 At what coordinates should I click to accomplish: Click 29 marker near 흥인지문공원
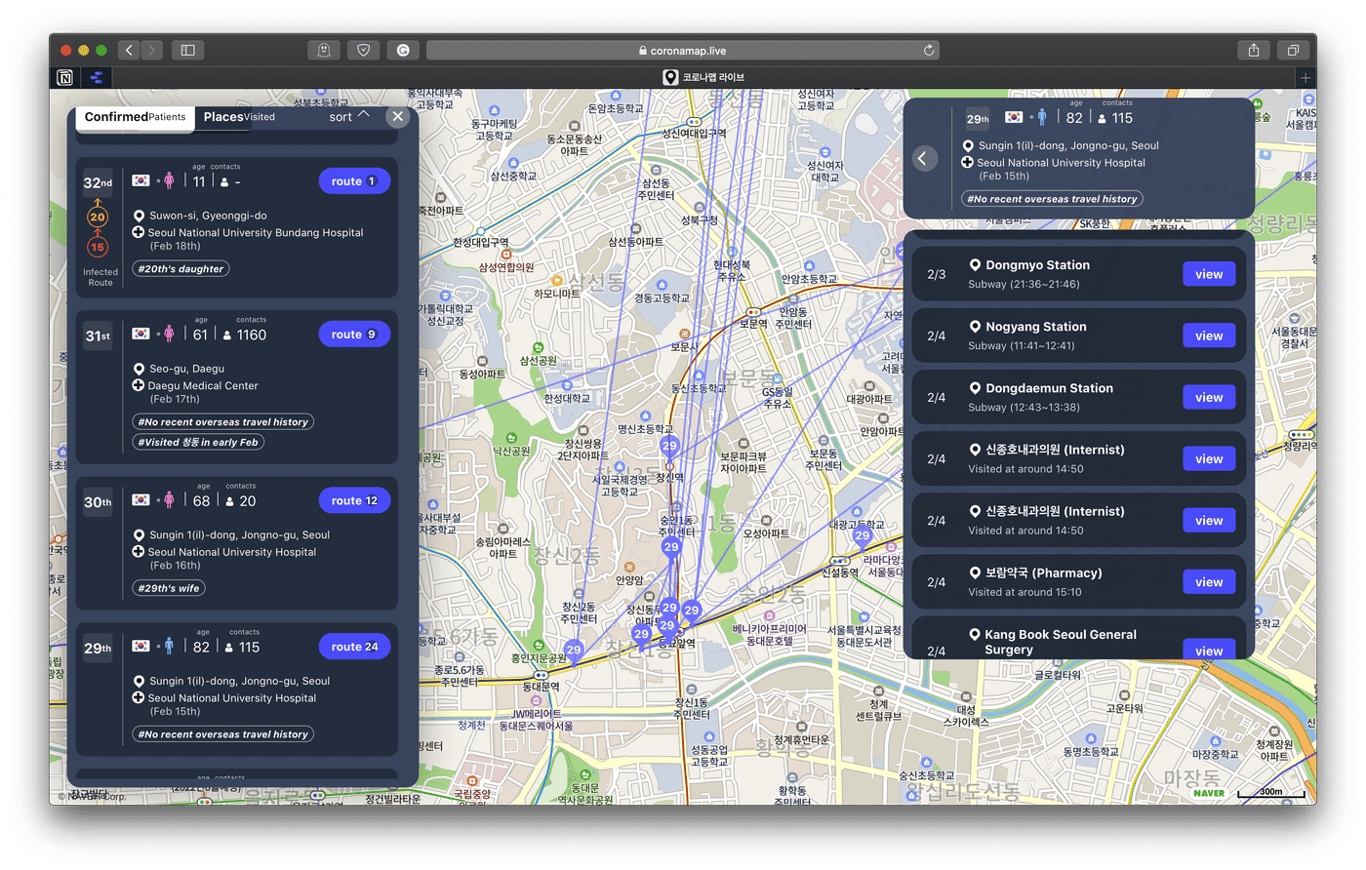(573, 651)
